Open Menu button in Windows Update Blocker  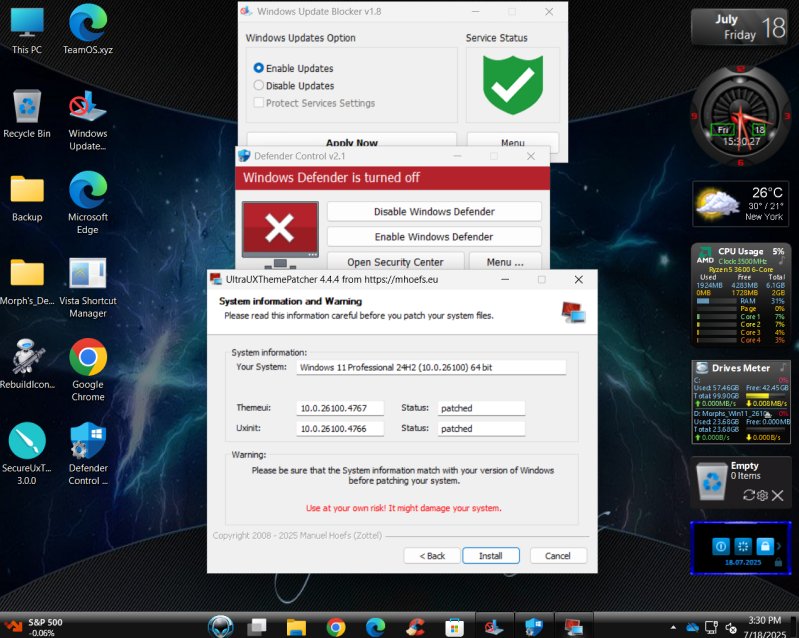pos(513,142)
